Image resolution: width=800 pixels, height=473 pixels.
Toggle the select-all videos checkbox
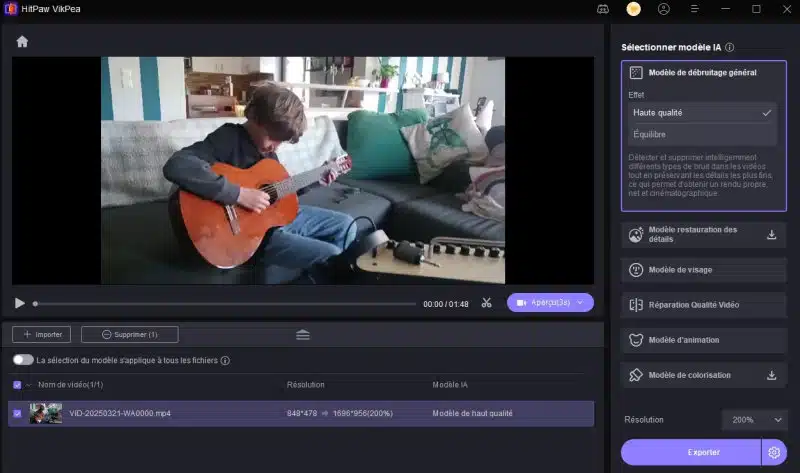pos(17,385)
